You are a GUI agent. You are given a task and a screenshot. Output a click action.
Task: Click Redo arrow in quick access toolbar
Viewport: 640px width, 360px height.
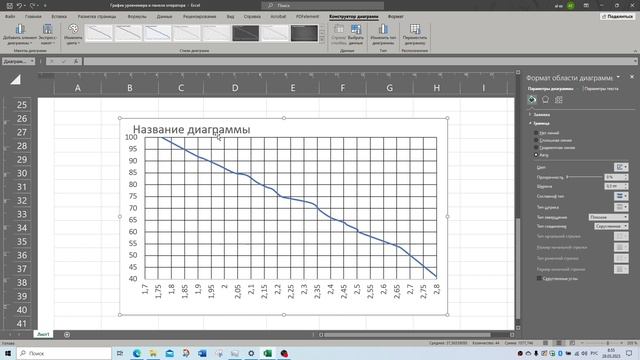[x=32, y=6]
